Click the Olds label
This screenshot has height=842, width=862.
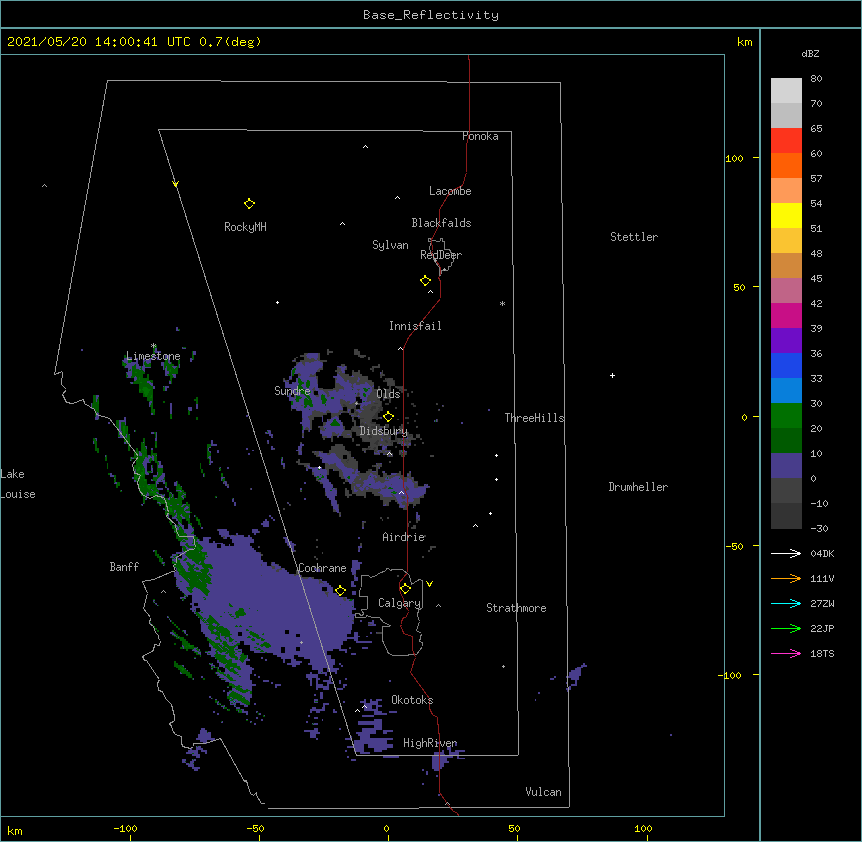coord(388,394)
